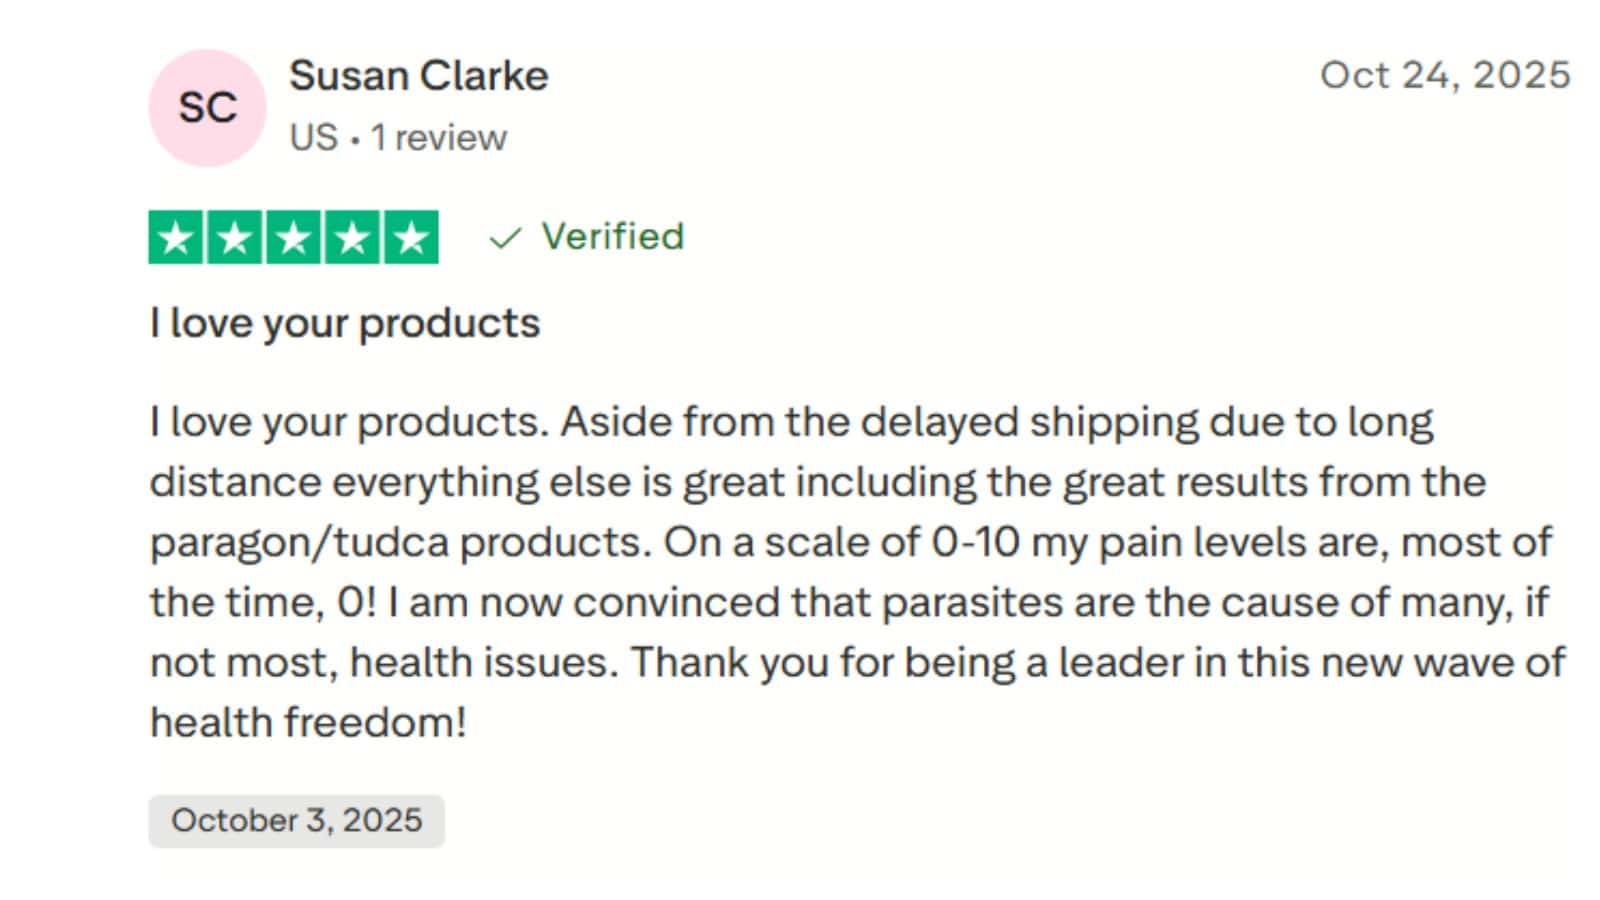Click the fourth green rating star
The image size is (1600, 900).
(352, 238)
